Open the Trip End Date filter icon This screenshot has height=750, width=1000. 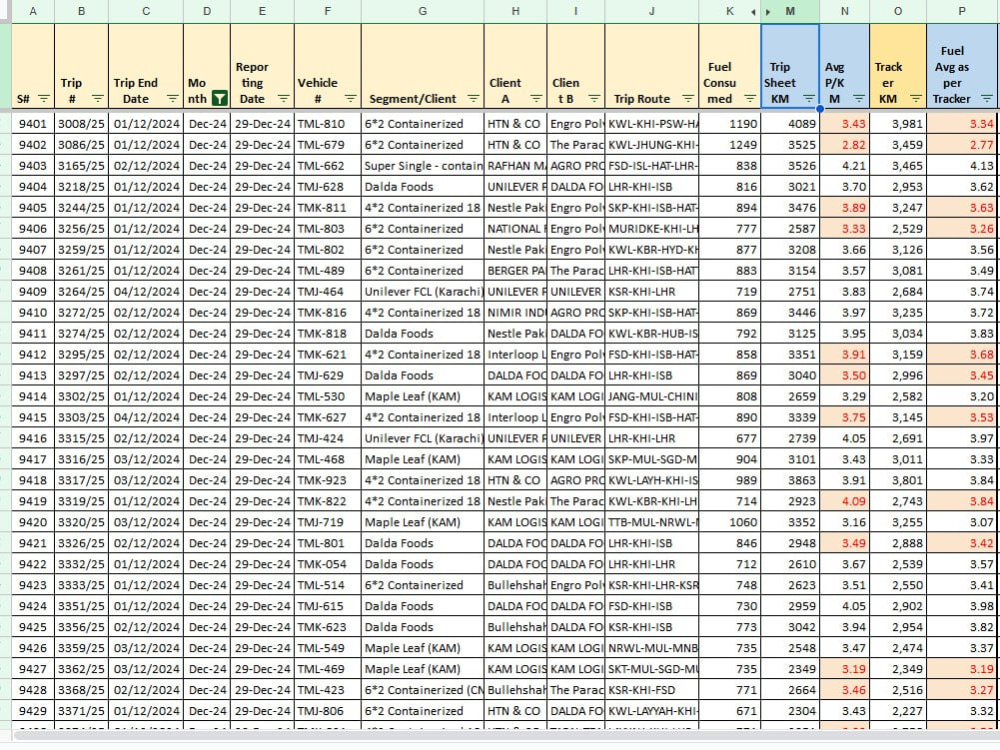pos(173,99)
